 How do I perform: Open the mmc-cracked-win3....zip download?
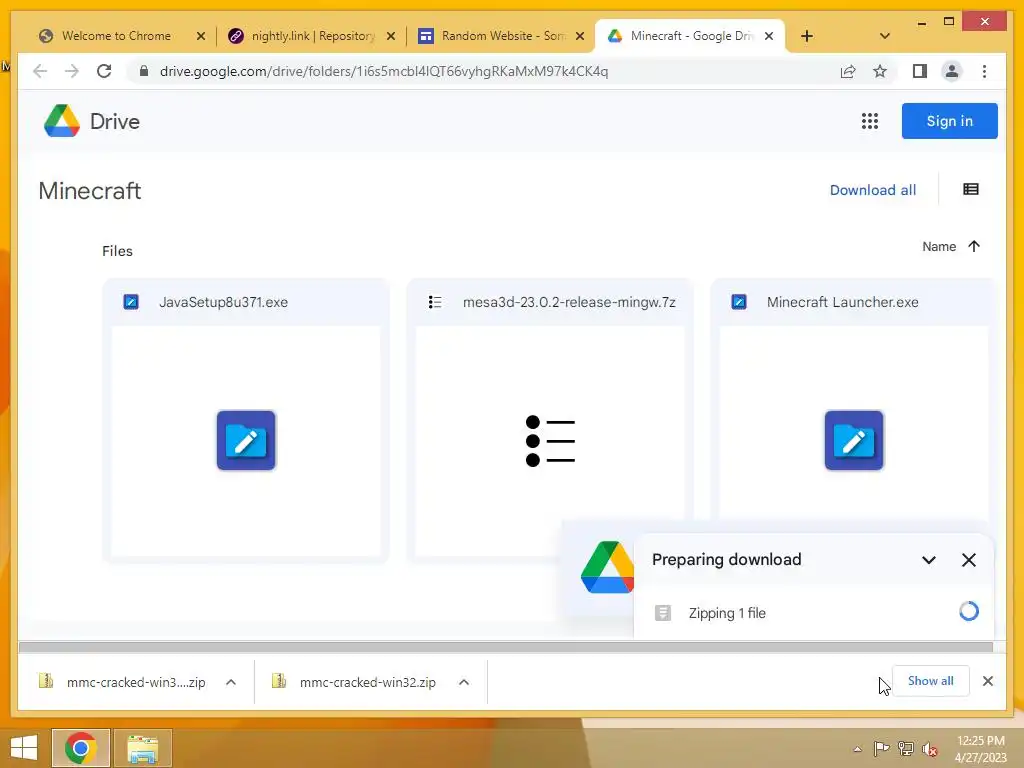(134, 682)
